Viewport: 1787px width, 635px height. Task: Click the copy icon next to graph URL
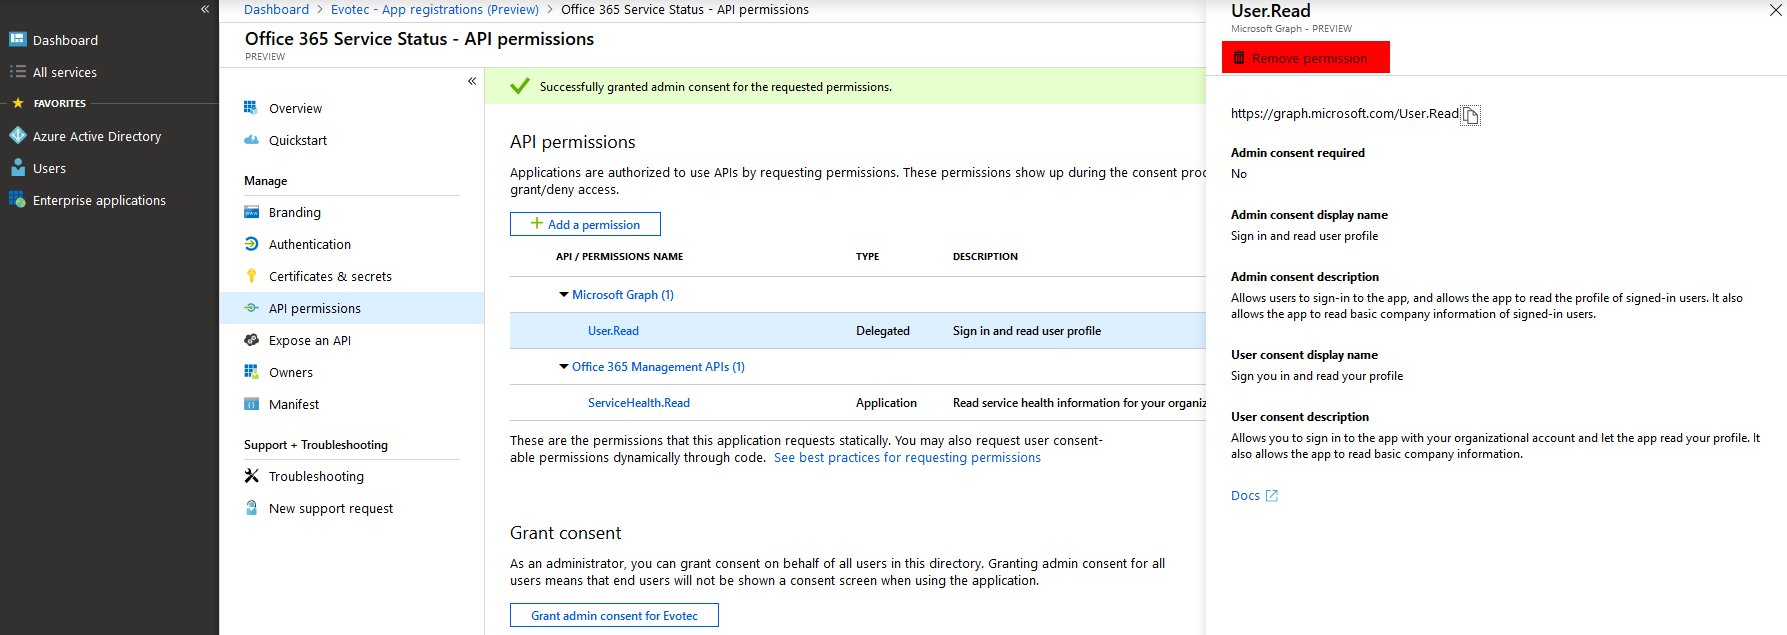(x=1470, y=116)
